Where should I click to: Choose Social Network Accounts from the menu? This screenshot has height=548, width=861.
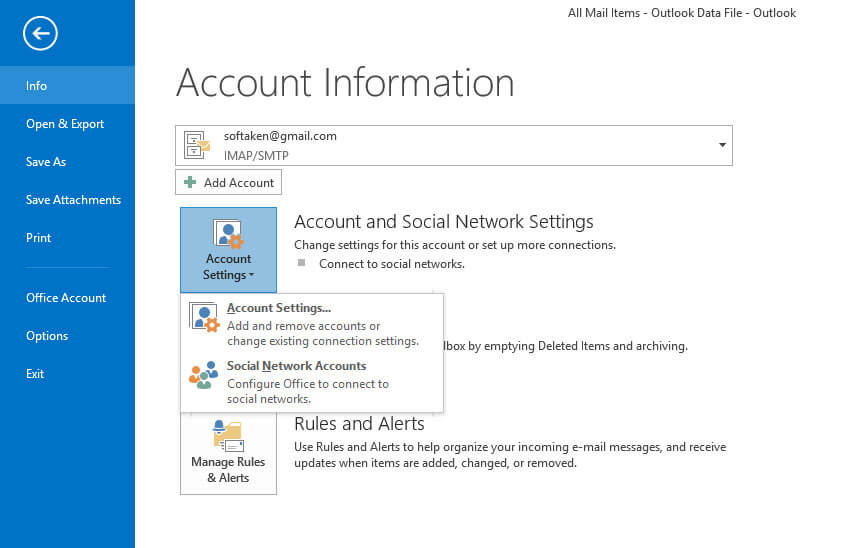coord(311,382)
